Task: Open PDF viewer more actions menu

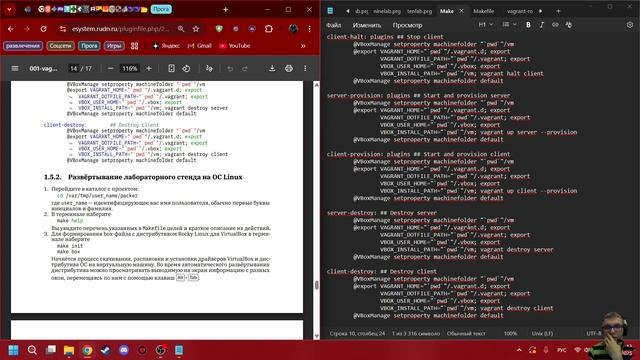Action: (305, 69)
